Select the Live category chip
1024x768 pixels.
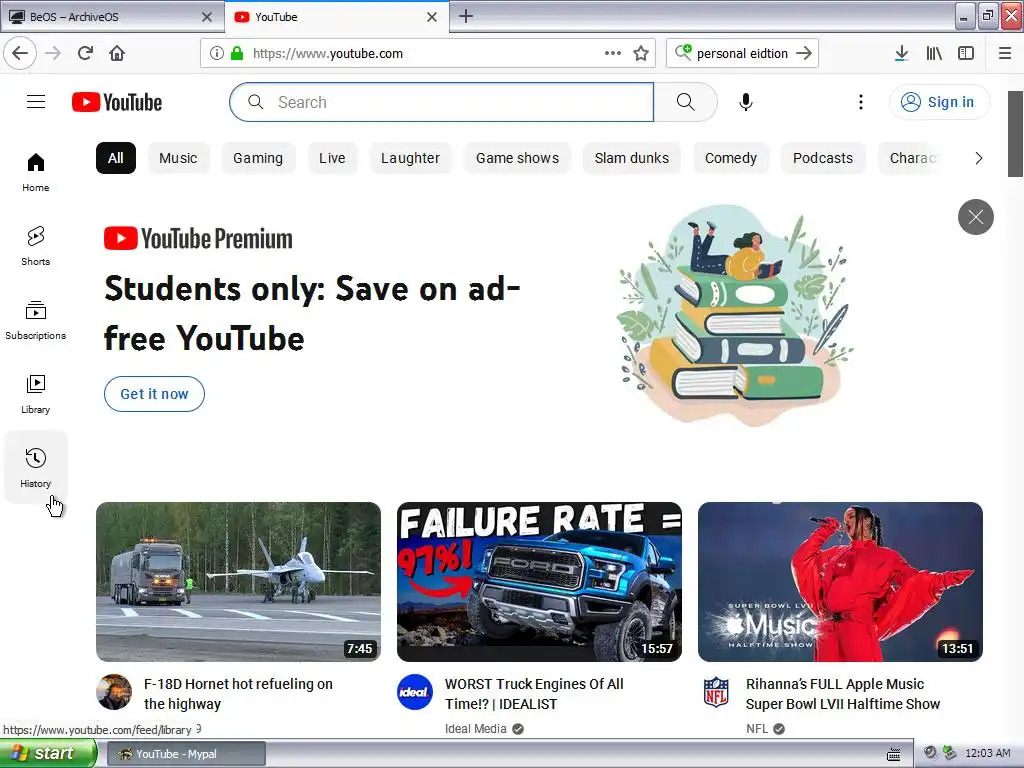coord(332,158)
